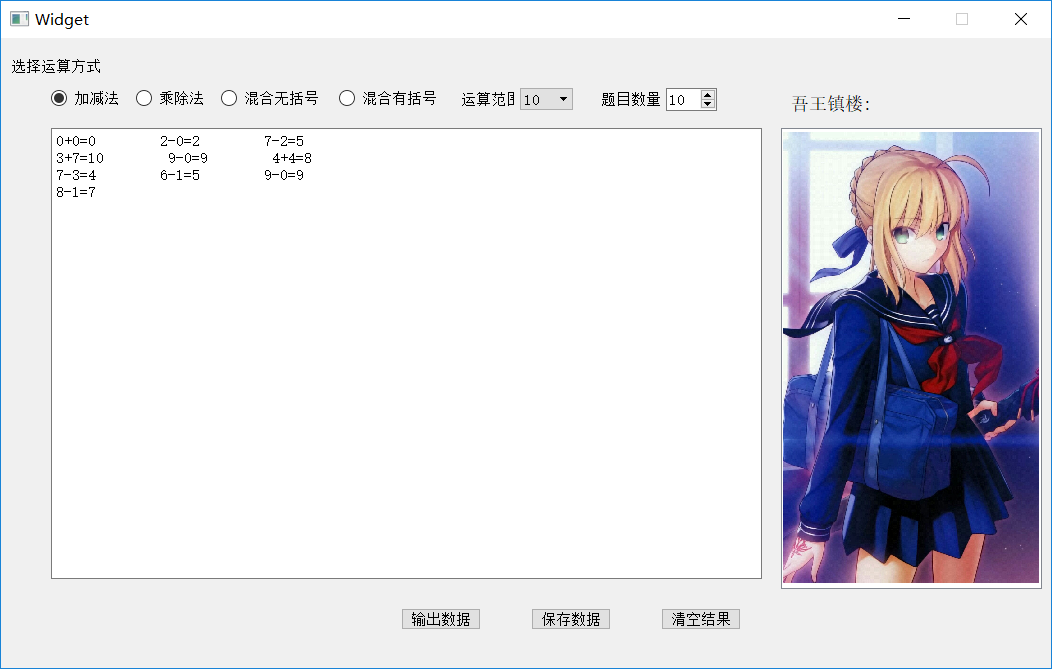Click the equation 6-1=5
Screen dimensions: 1052x669
pyautogui.click(x=180, y=175)
